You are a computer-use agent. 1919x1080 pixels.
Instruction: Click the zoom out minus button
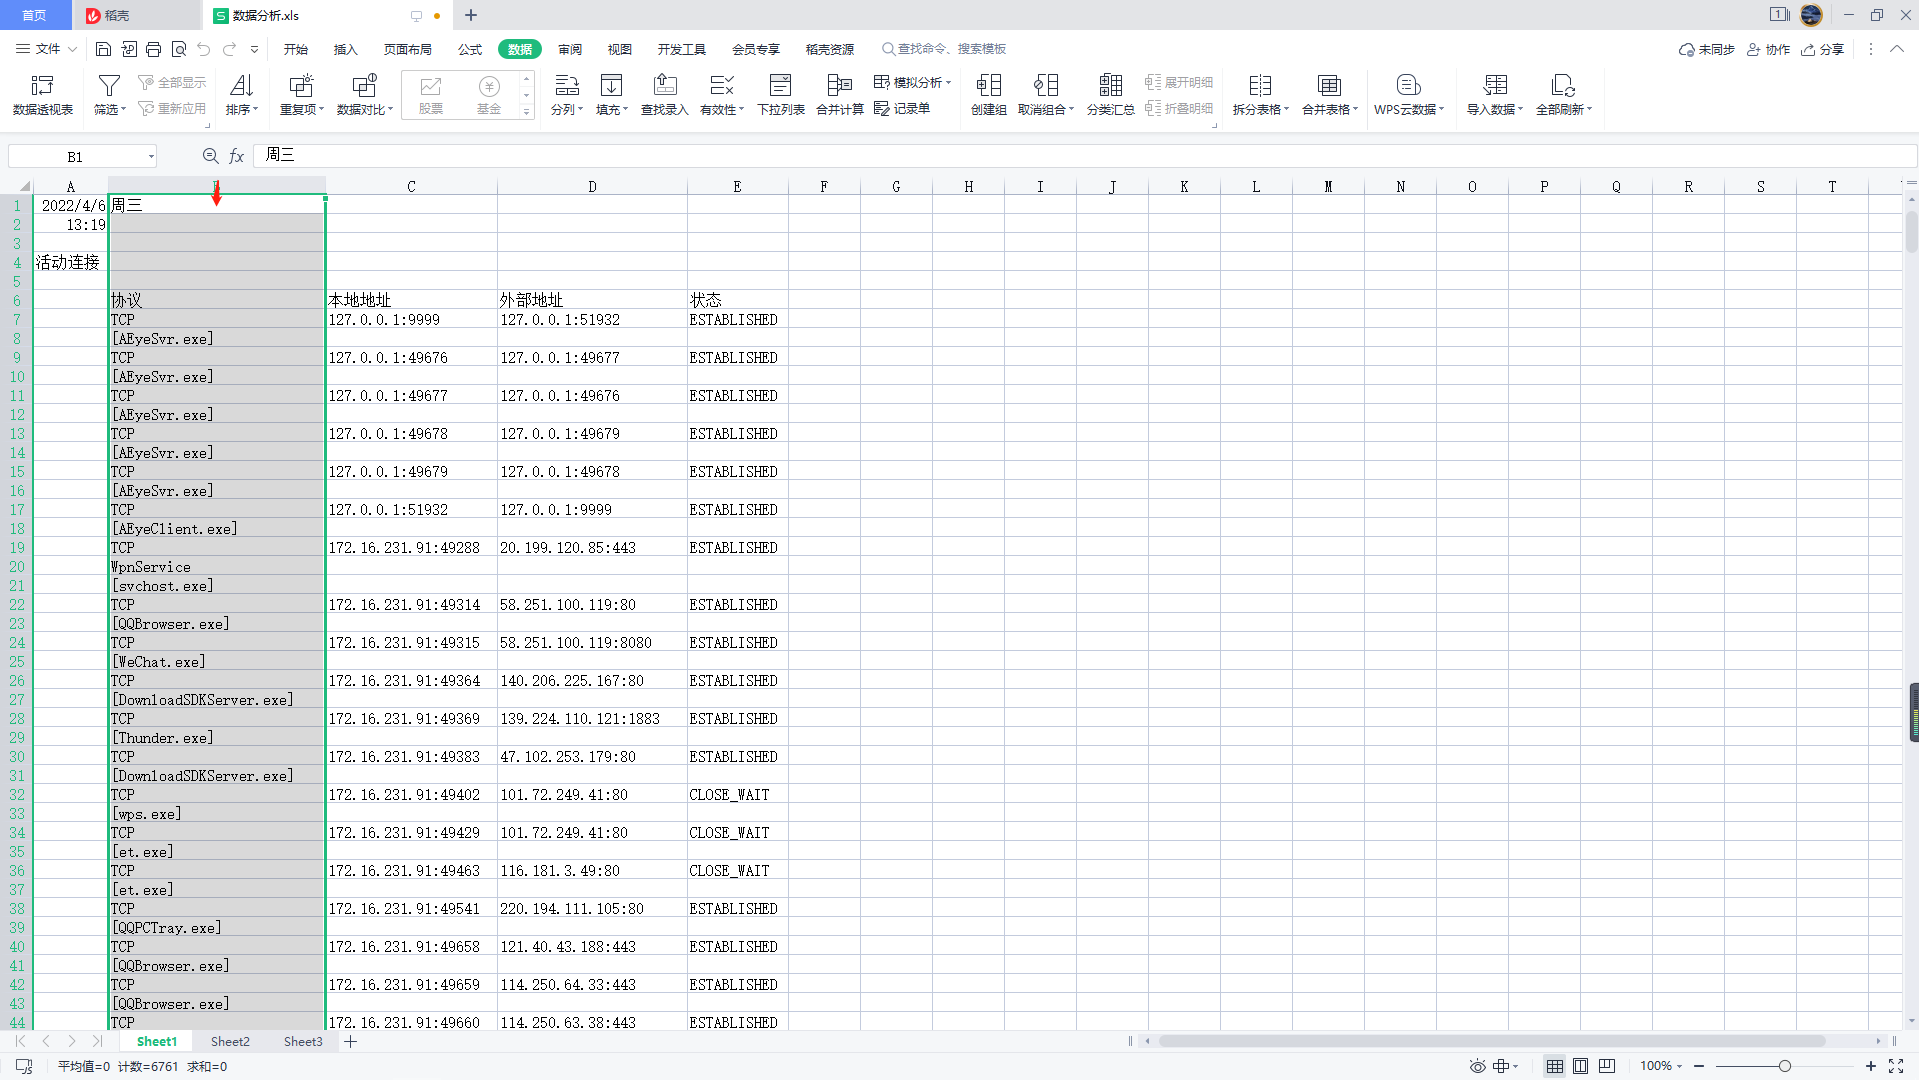1699,1066
